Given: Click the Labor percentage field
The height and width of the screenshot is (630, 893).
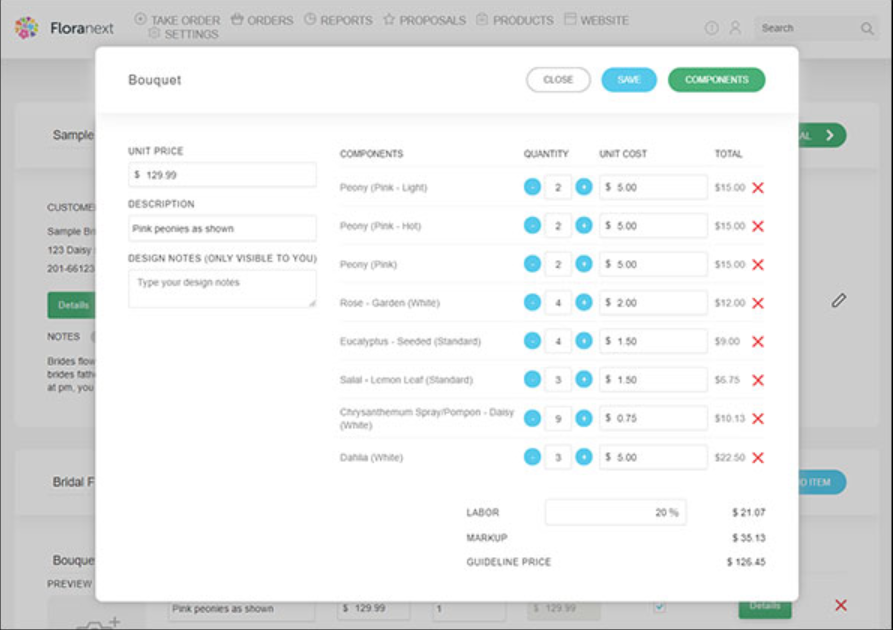Looking at the screenshot, I should tap(615, 513).
